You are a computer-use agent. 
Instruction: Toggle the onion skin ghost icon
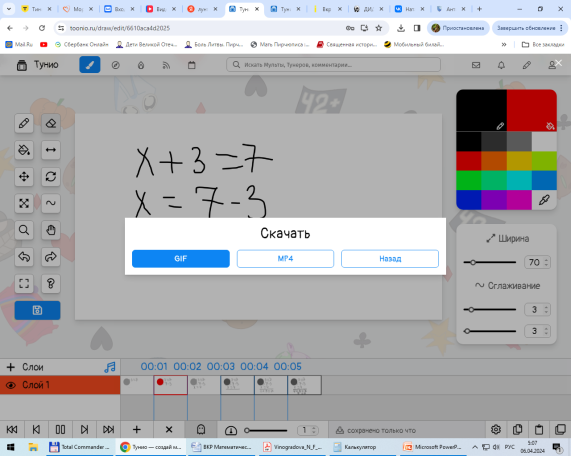coord(201,430)
